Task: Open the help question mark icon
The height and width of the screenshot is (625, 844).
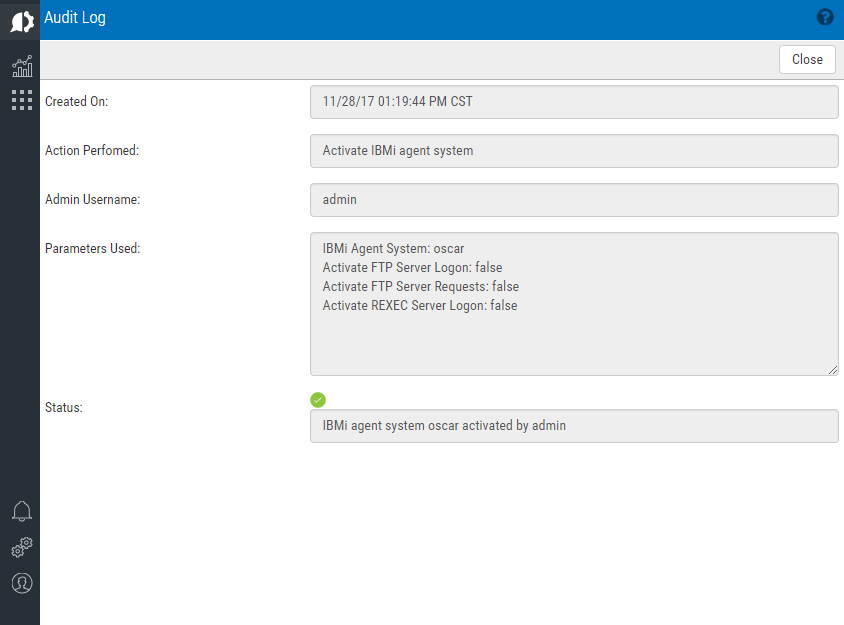Action: [825, 17]
